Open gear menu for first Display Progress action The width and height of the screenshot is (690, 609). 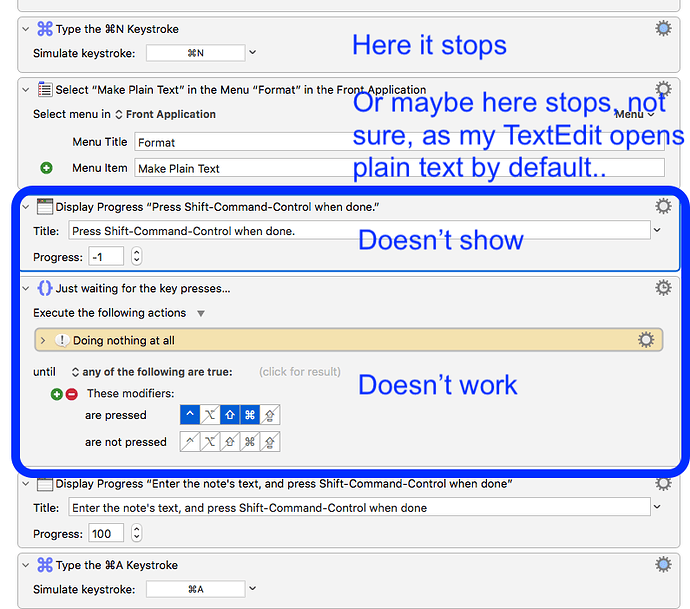click(x=663, y=206)
